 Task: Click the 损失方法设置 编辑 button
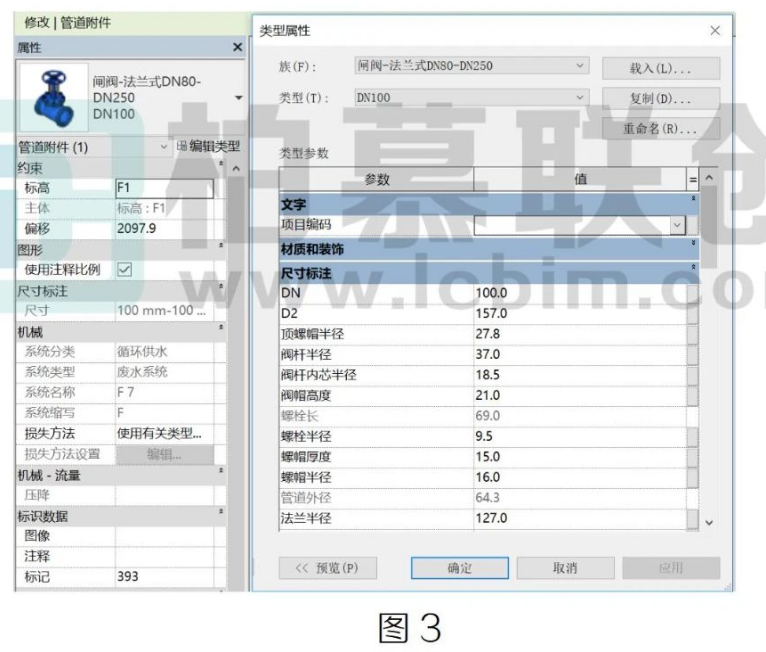tap(165, 455)
